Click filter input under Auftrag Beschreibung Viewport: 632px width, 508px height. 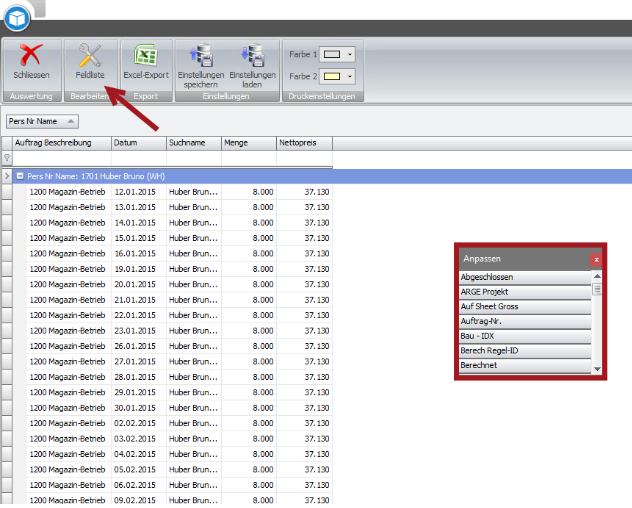click(62, 158)
